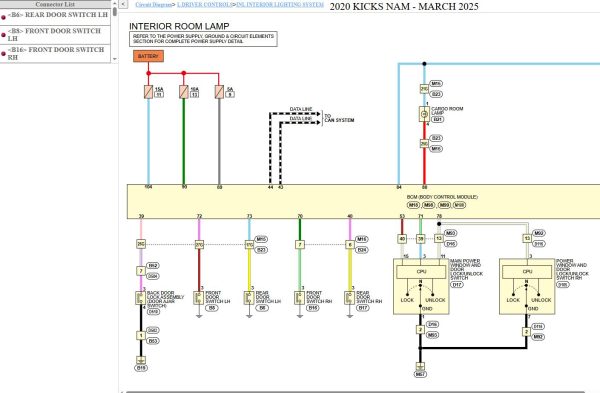This screenshot has height=393, width=600.
Task: Click the lower DATA LINE label
Action: 301,119
